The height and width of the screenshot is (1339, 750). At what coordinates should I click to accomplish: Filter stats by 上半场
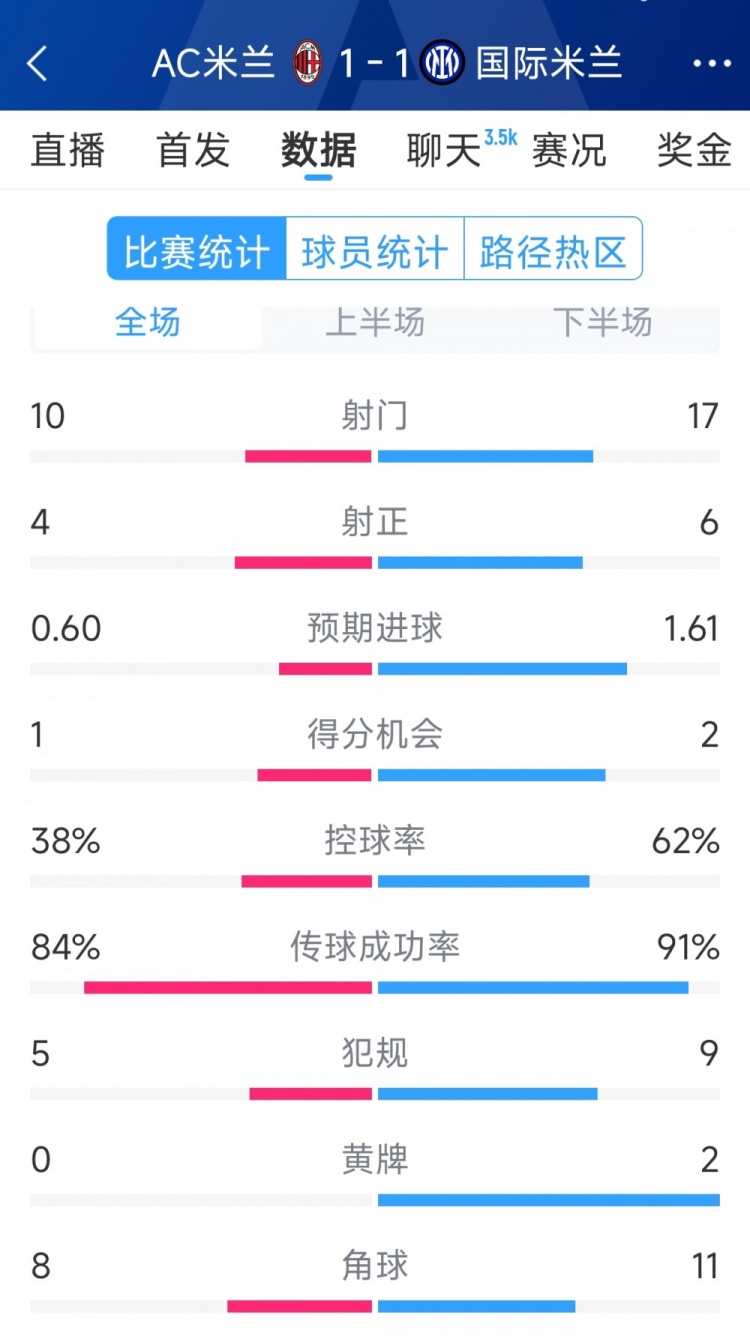click(x=375, y=323)
